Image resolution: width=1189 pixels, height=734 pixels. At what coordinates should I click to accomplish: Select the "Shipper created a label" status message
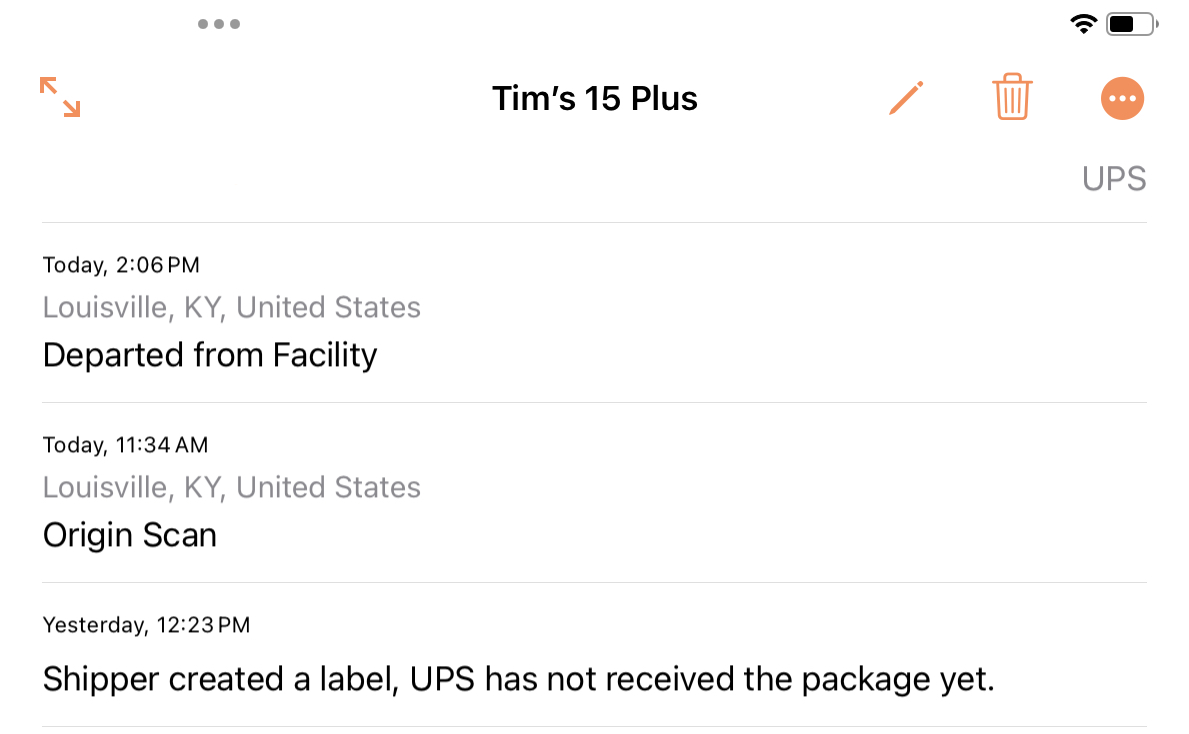pyautogui.click(x=518, y=680)
